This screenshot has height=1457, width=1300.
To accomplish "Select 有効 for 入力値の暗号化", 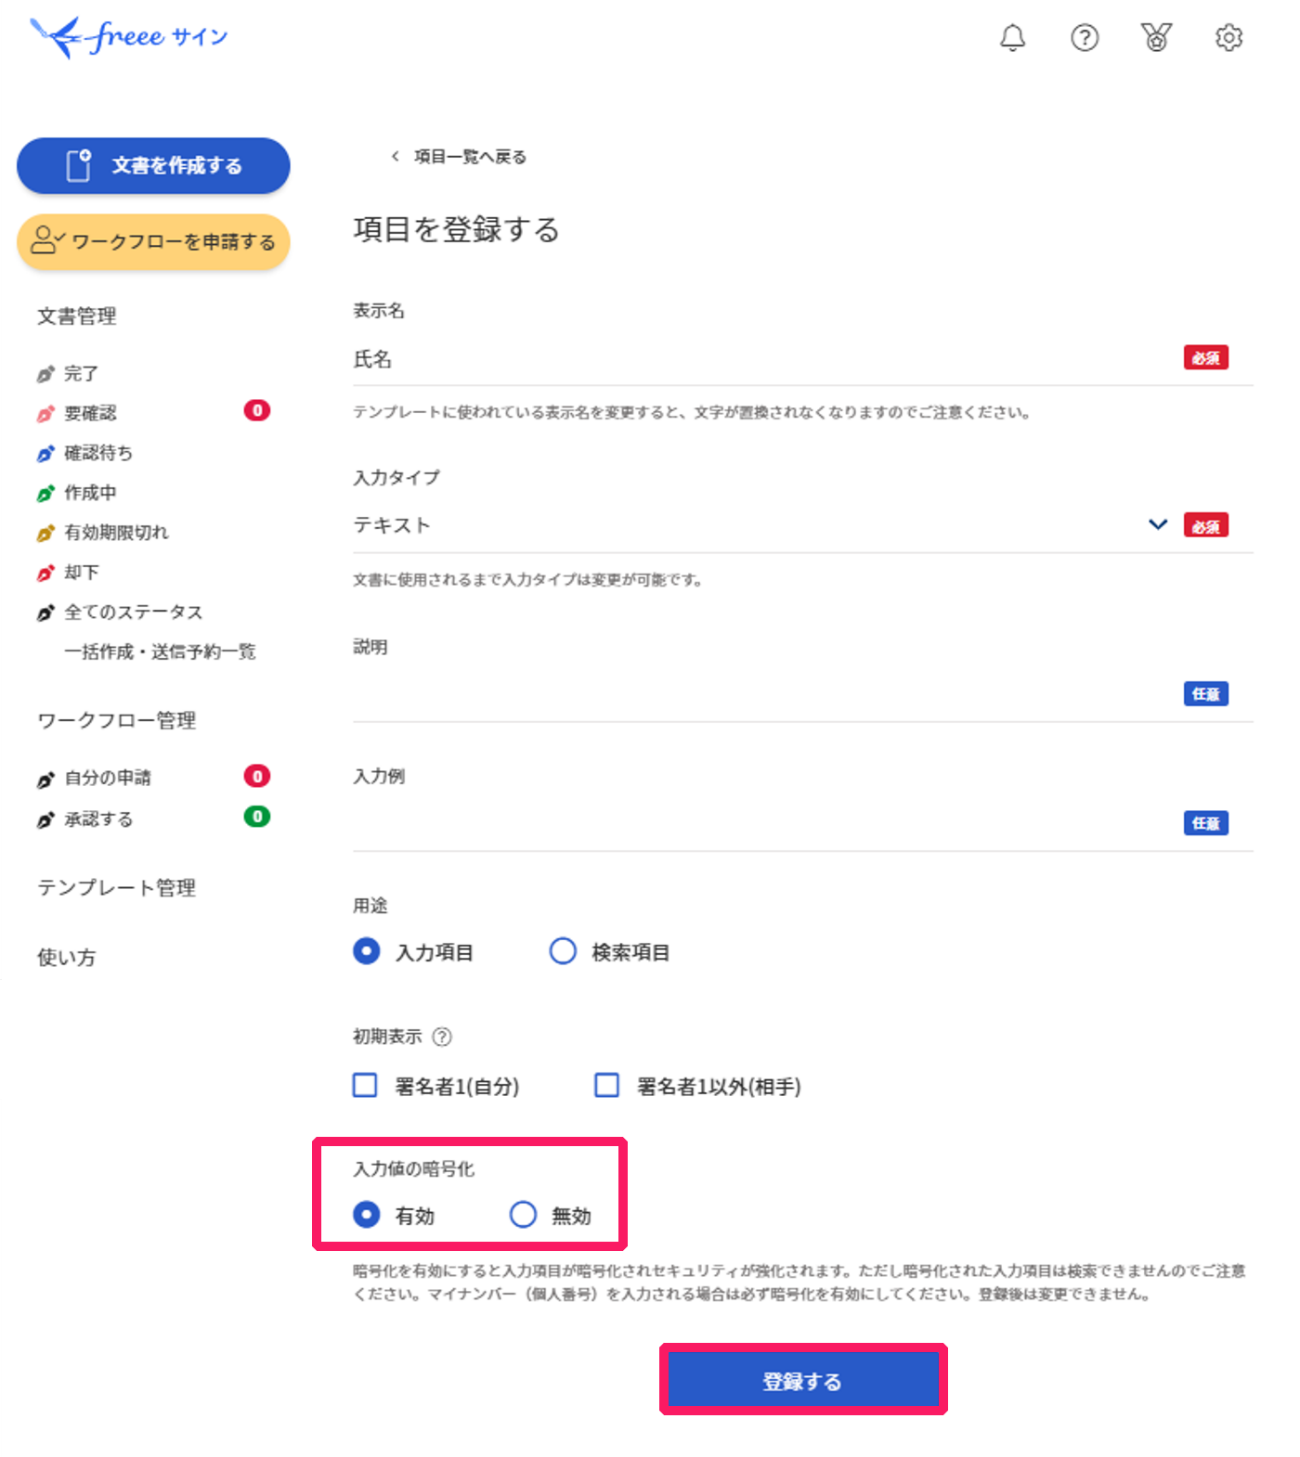I will pos(366,1215).
